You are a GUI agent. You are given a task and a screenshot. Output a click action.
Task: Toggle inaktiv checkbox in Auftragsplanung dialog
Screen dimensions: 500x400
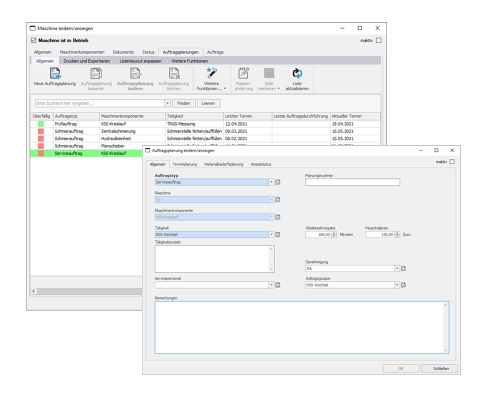[452, 162]
